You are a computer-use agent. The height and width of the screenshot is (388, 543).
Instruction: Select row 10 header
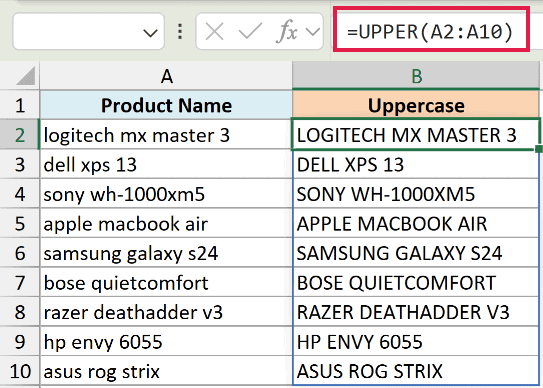(x=20, y=371)
